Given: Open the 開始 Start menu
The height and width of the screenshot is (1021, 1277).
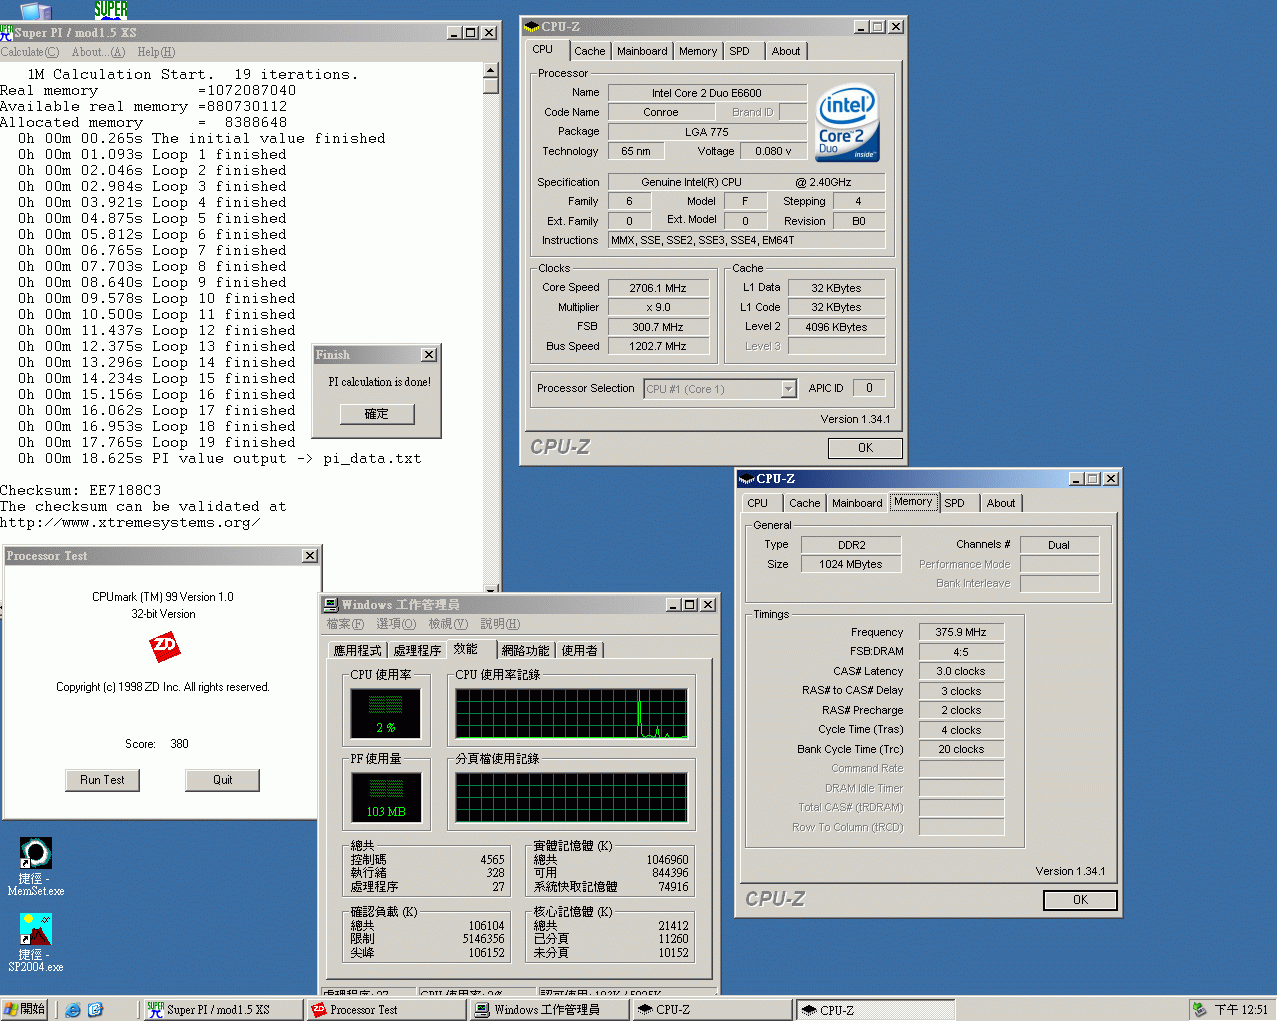Looking at the screenshot, I should tap(25, 1010).
